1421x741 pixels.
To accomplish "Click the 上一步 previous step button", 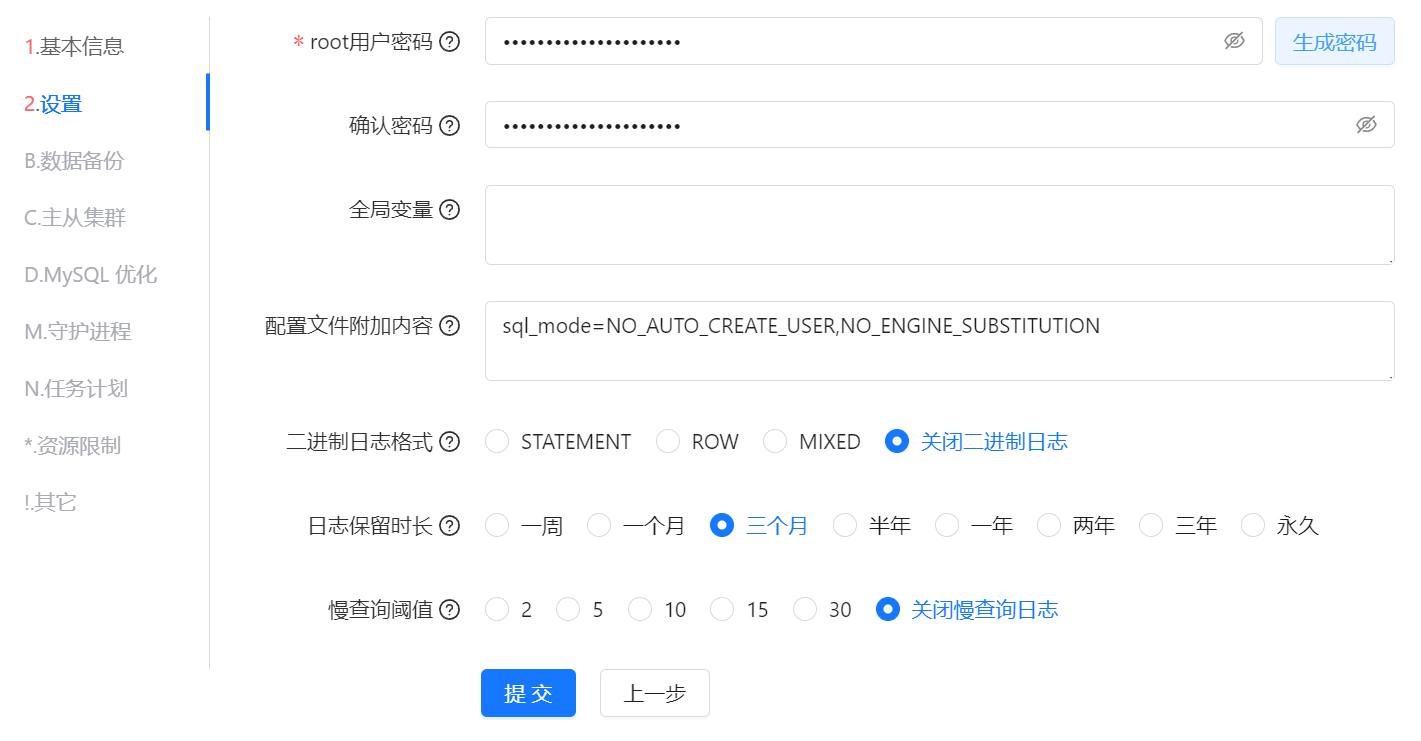I will click(x=655, y=693).
